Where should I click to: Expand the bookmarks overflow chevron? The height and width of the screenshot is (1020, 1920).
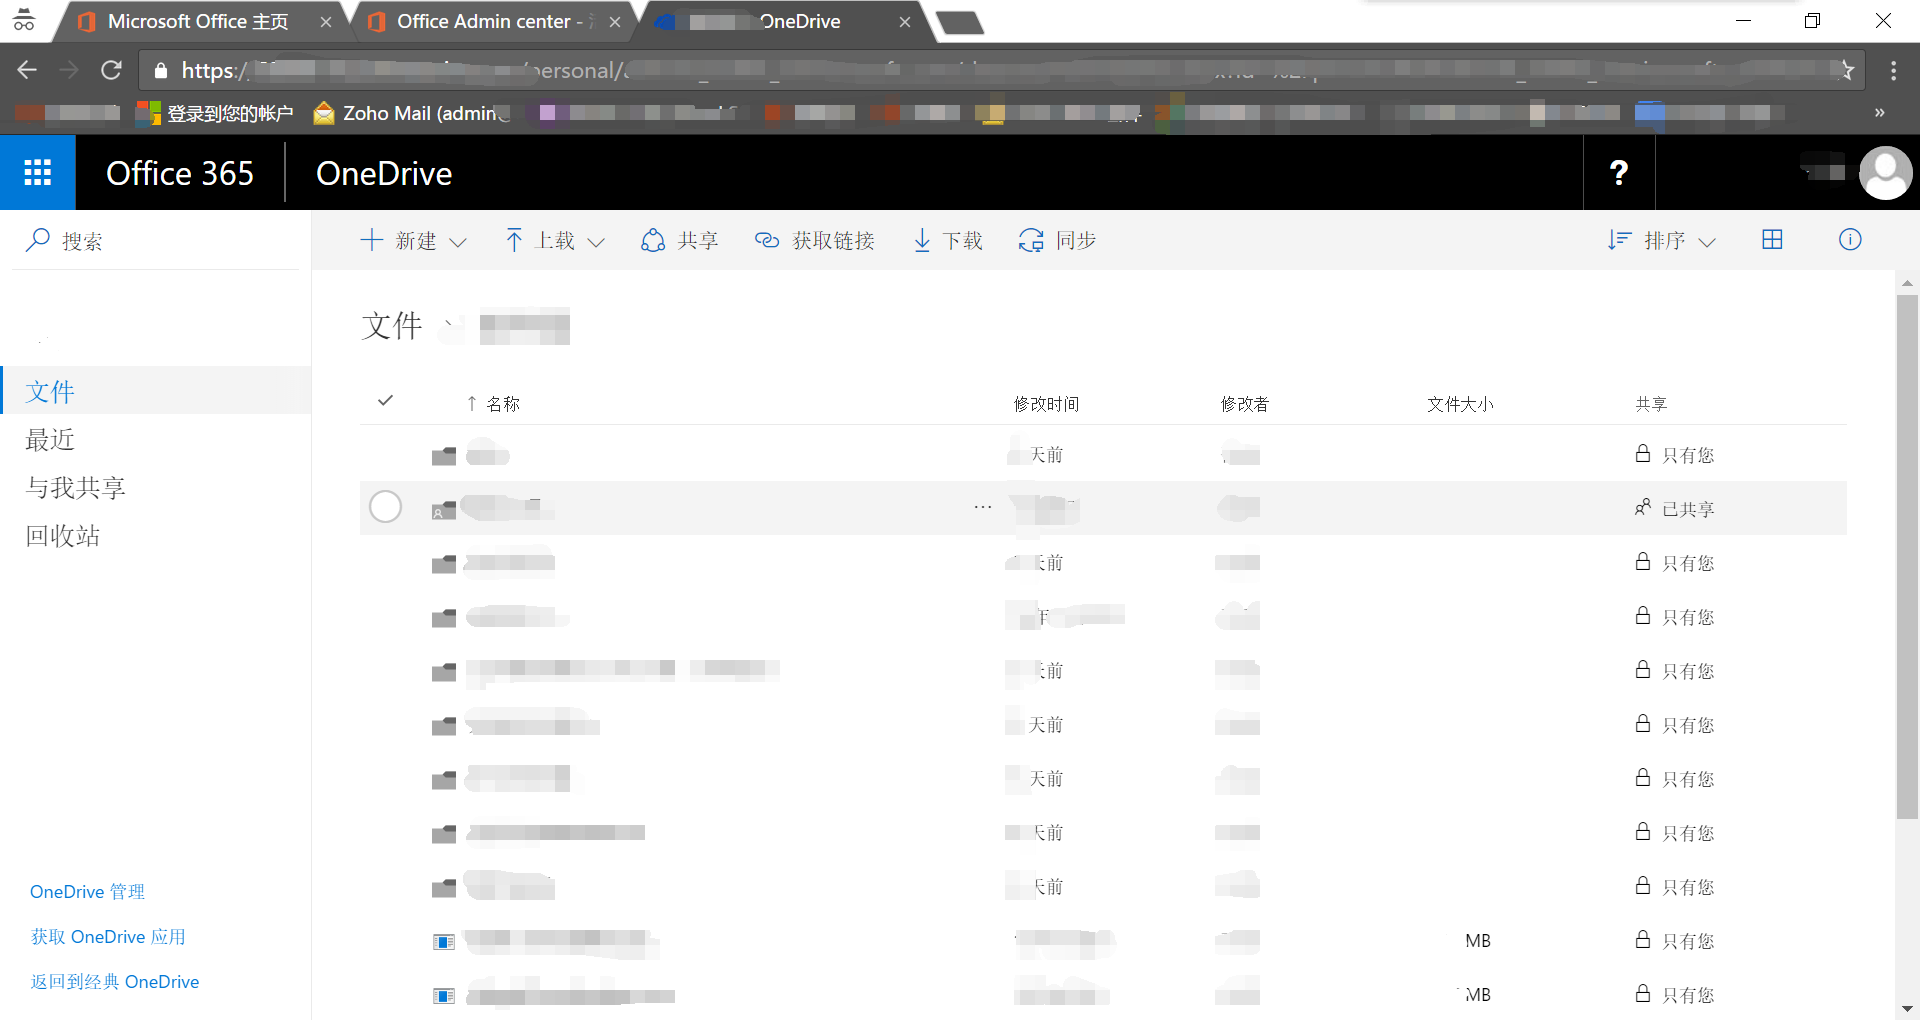(x=1880, y=113)
